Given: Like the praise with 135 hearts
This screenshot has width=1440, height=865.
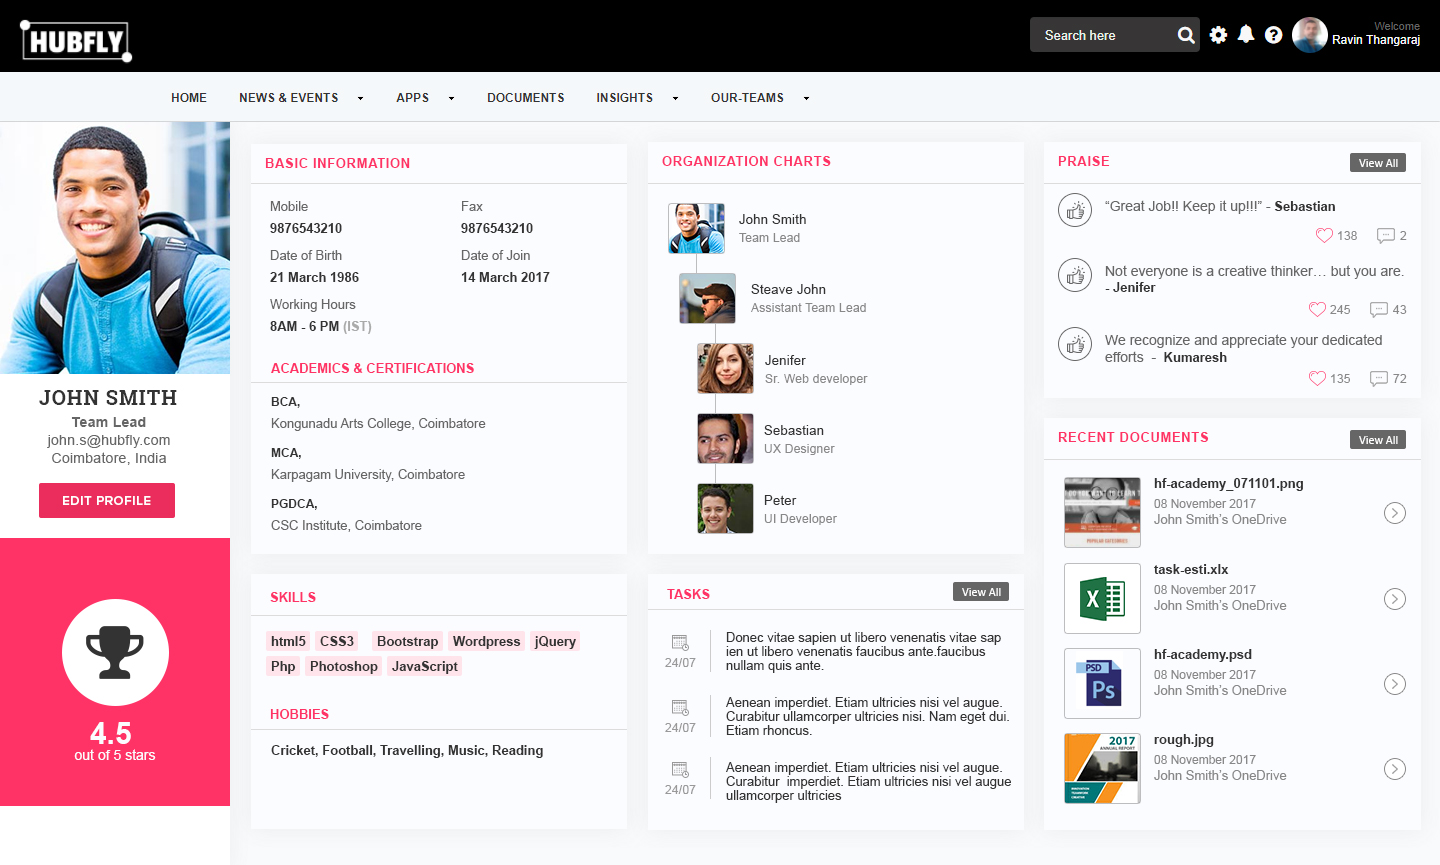Looking at the screenshot, I should (1317, 378).
